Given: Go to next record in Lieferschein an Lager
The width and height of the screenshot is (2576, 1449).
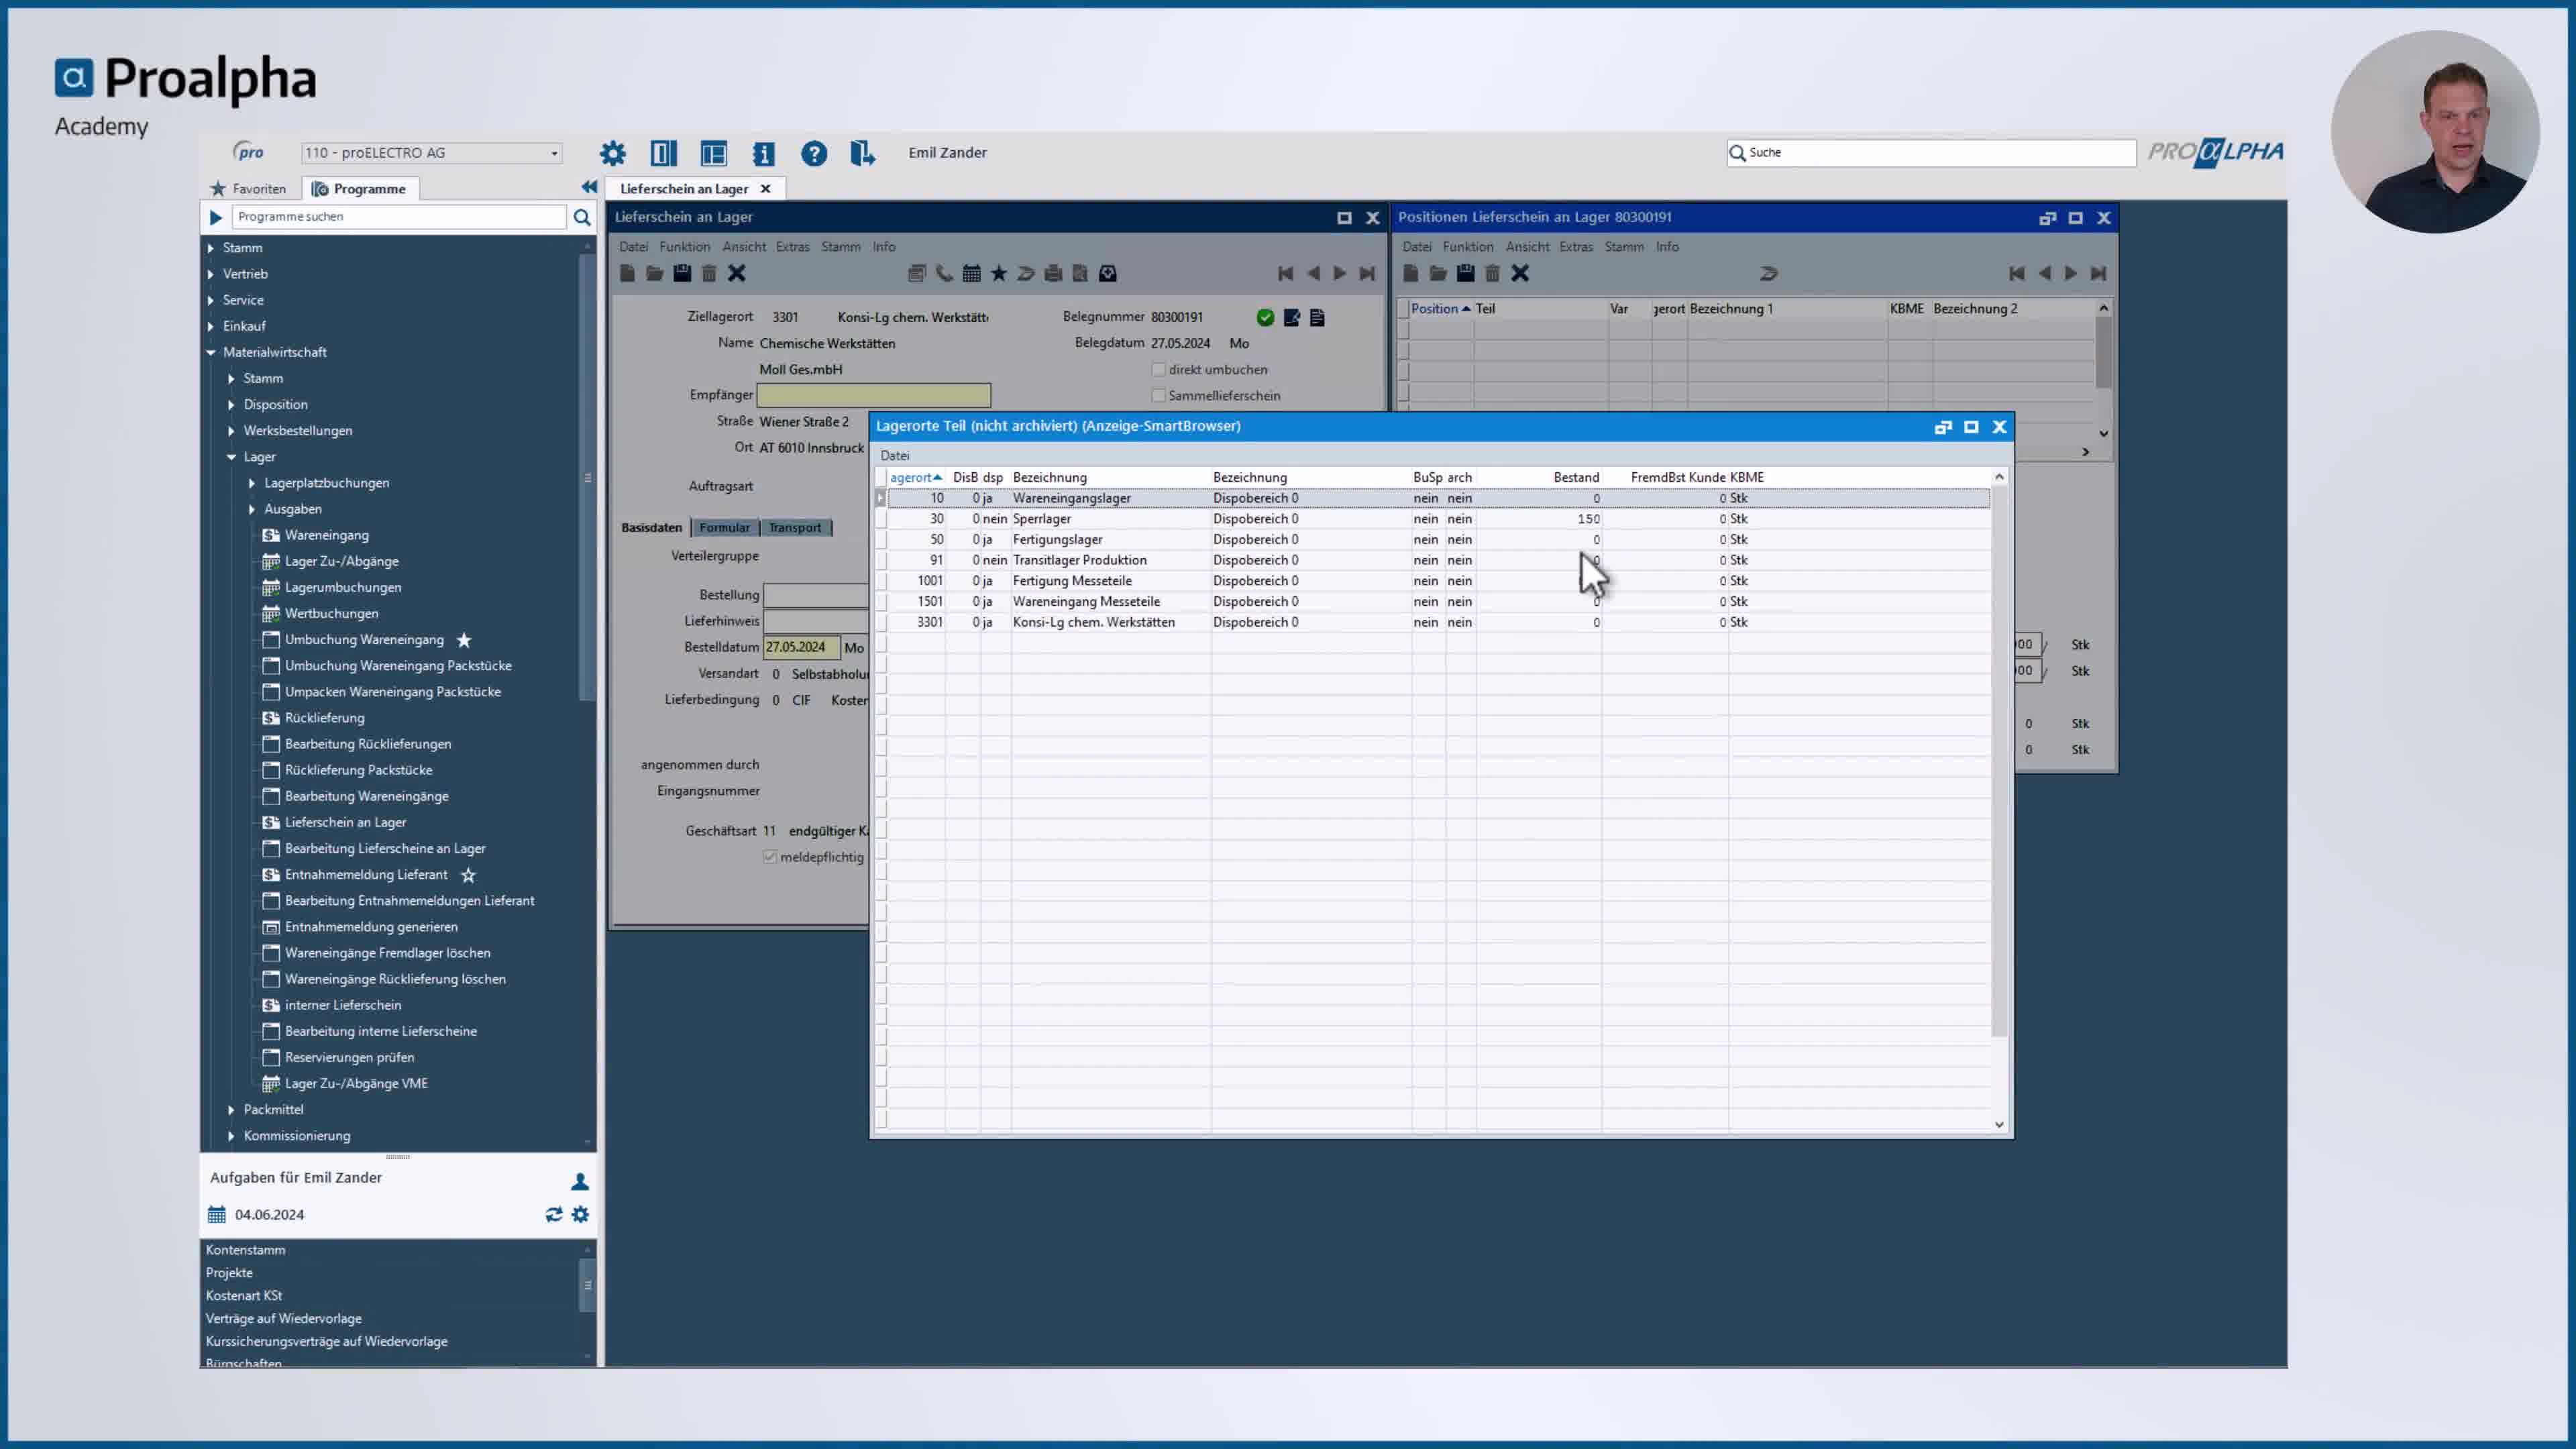Looking at the screenshot, I should tap(1340, 273).
